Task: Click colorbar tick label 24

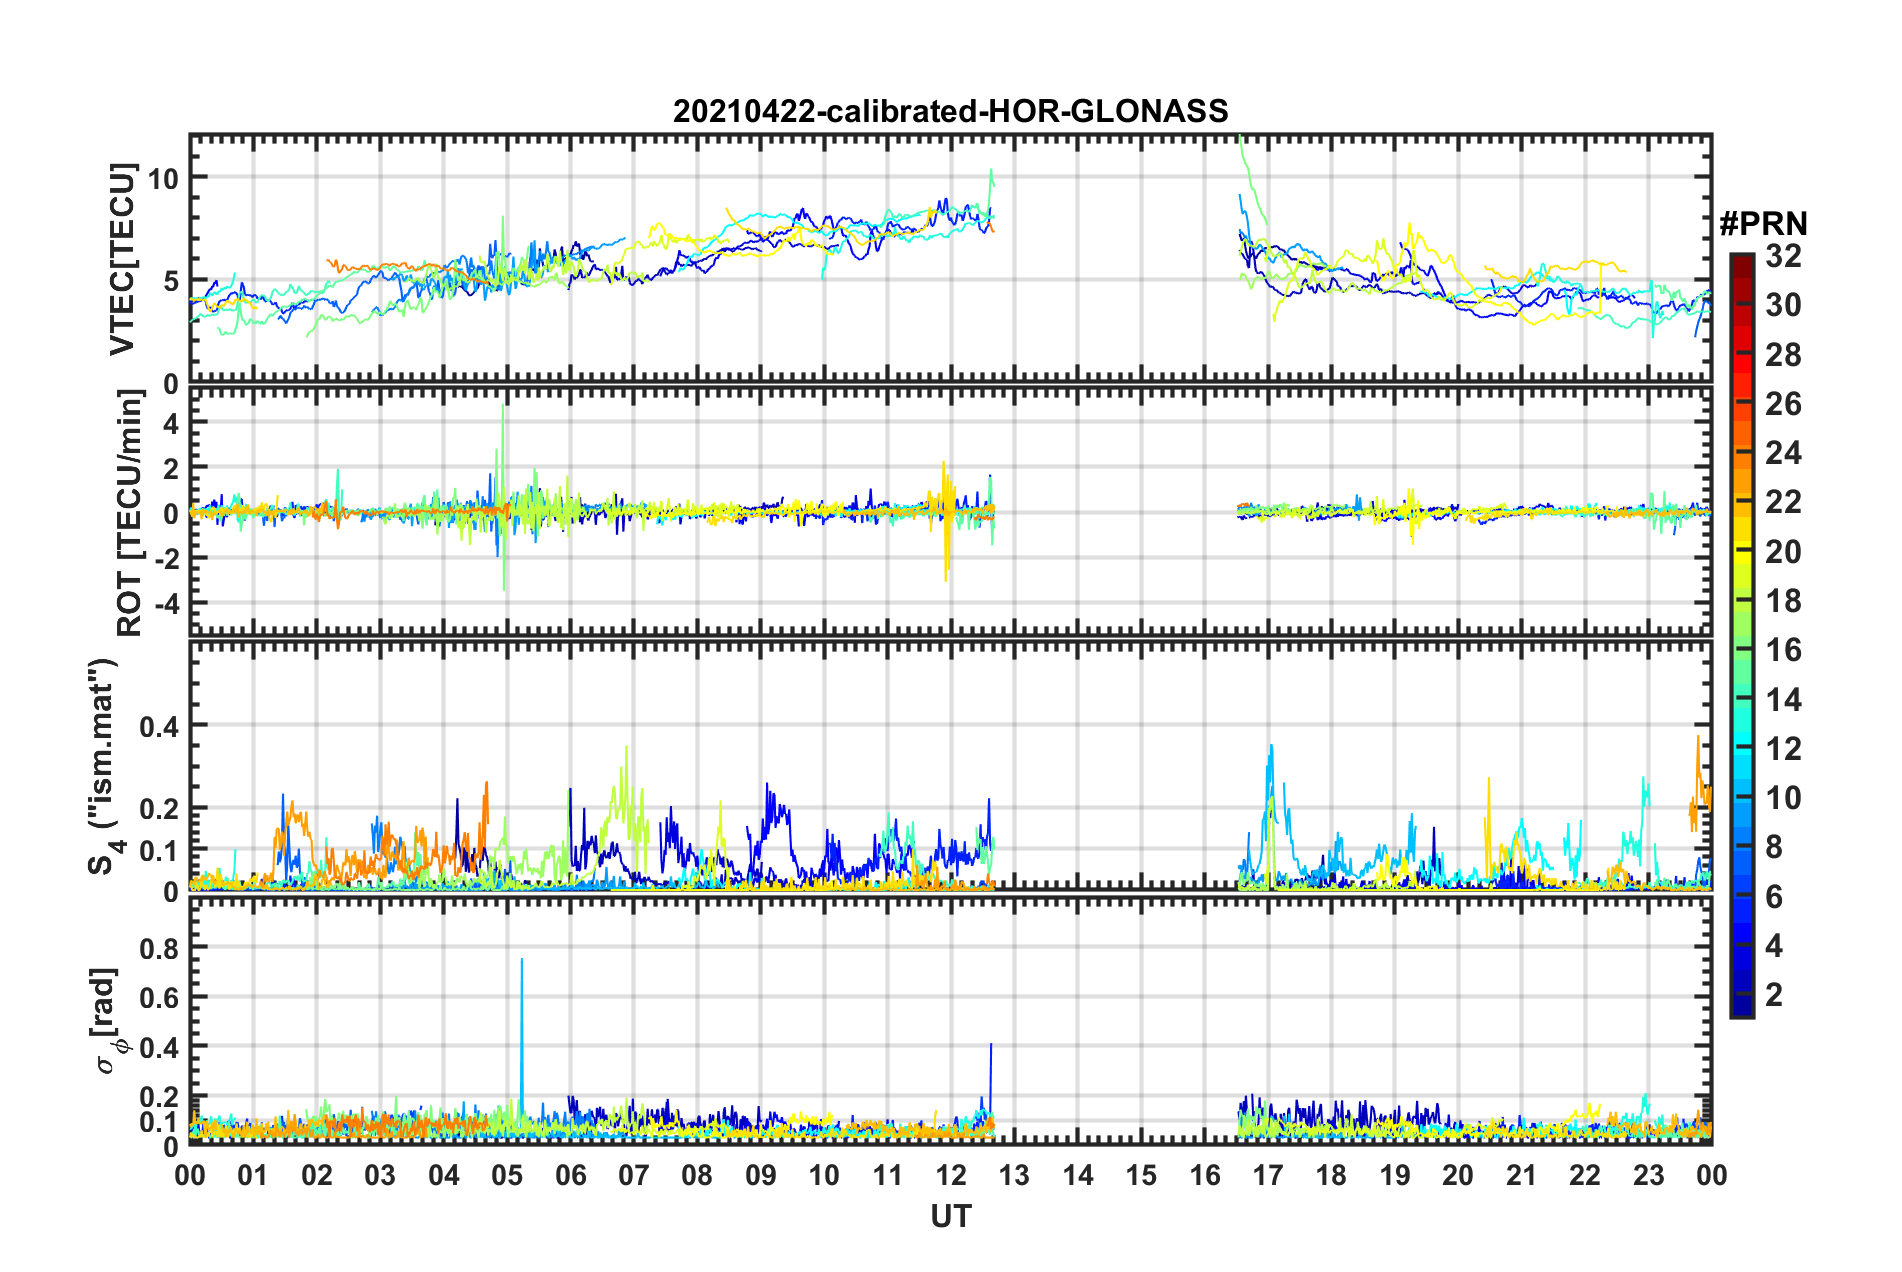Action: [x=1783, y=453]
